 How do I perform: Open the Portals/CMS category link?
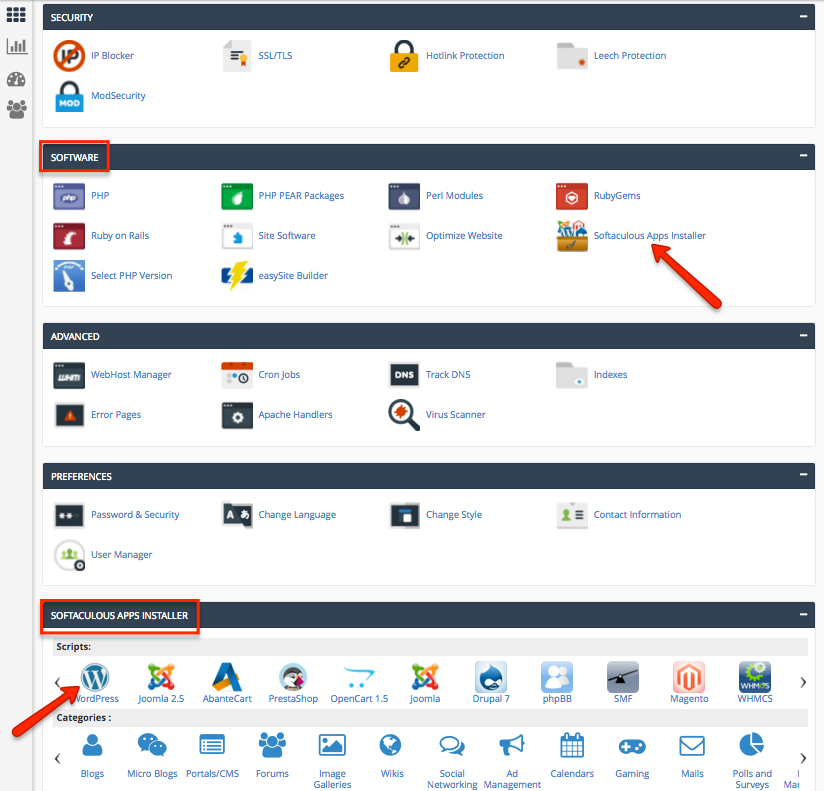[212, 774]
